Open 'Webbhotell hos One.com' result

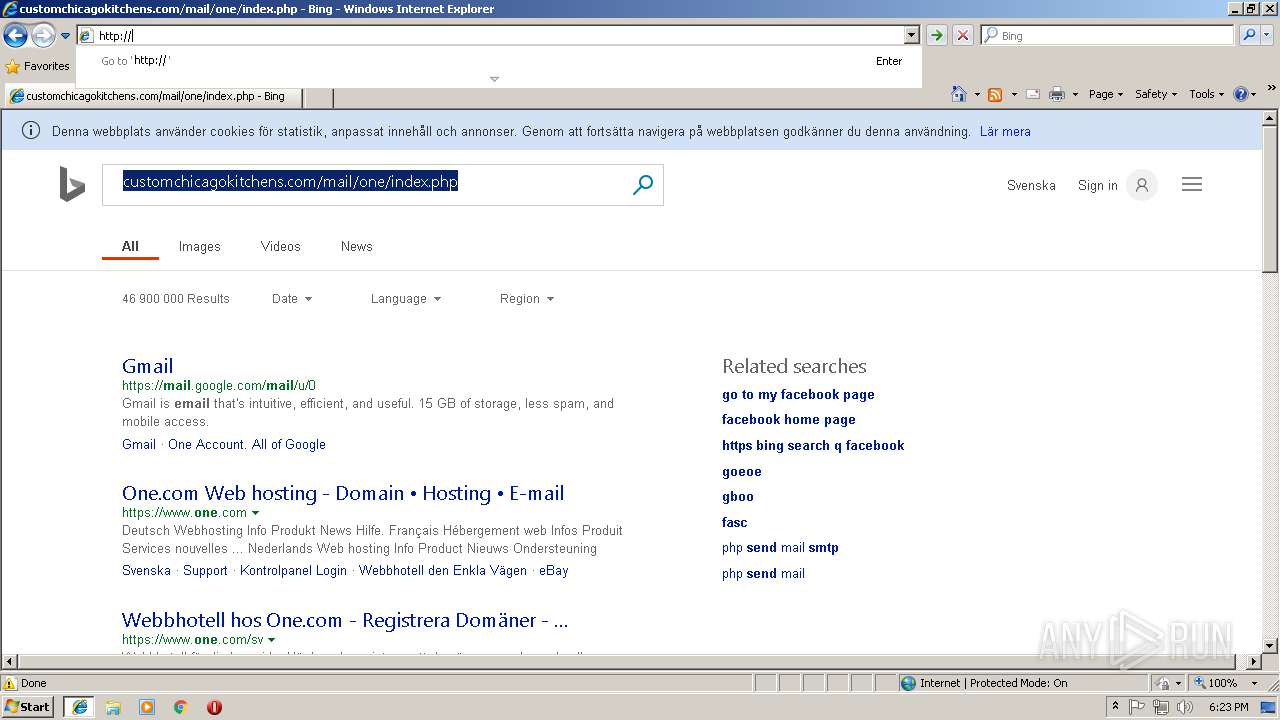click(345, 620)
